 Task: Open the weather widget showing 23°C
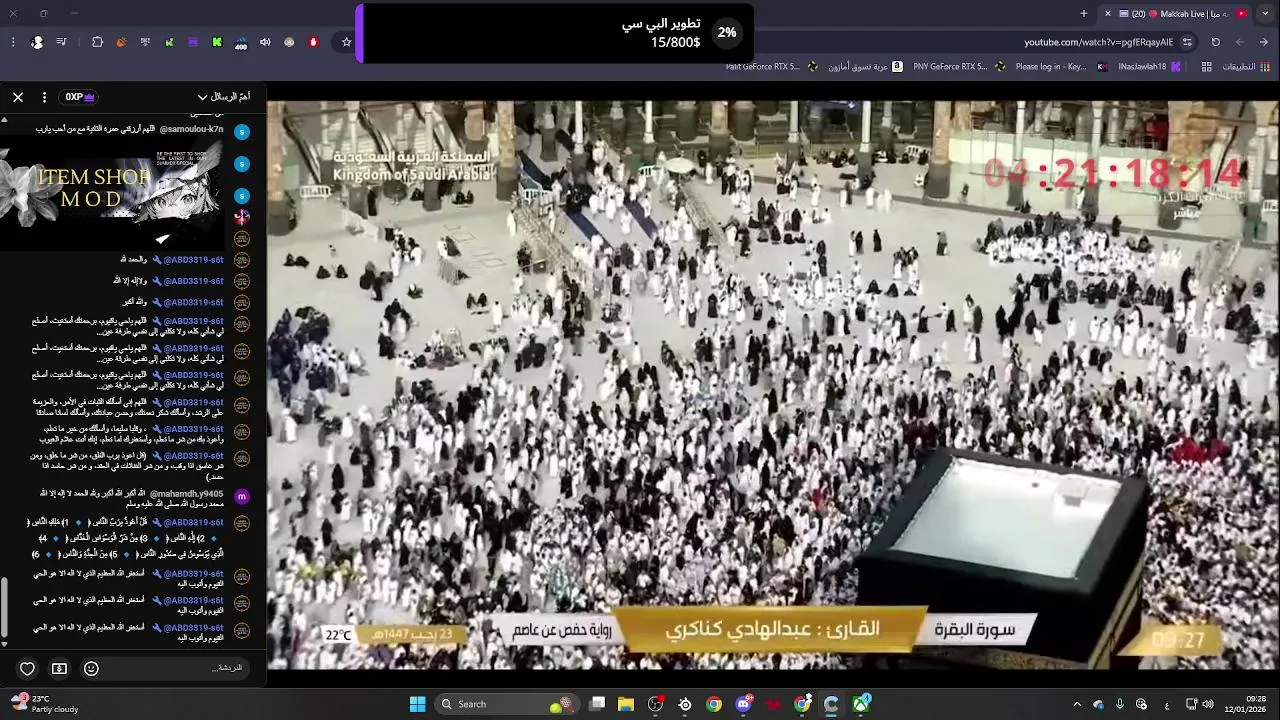(45, 704)
